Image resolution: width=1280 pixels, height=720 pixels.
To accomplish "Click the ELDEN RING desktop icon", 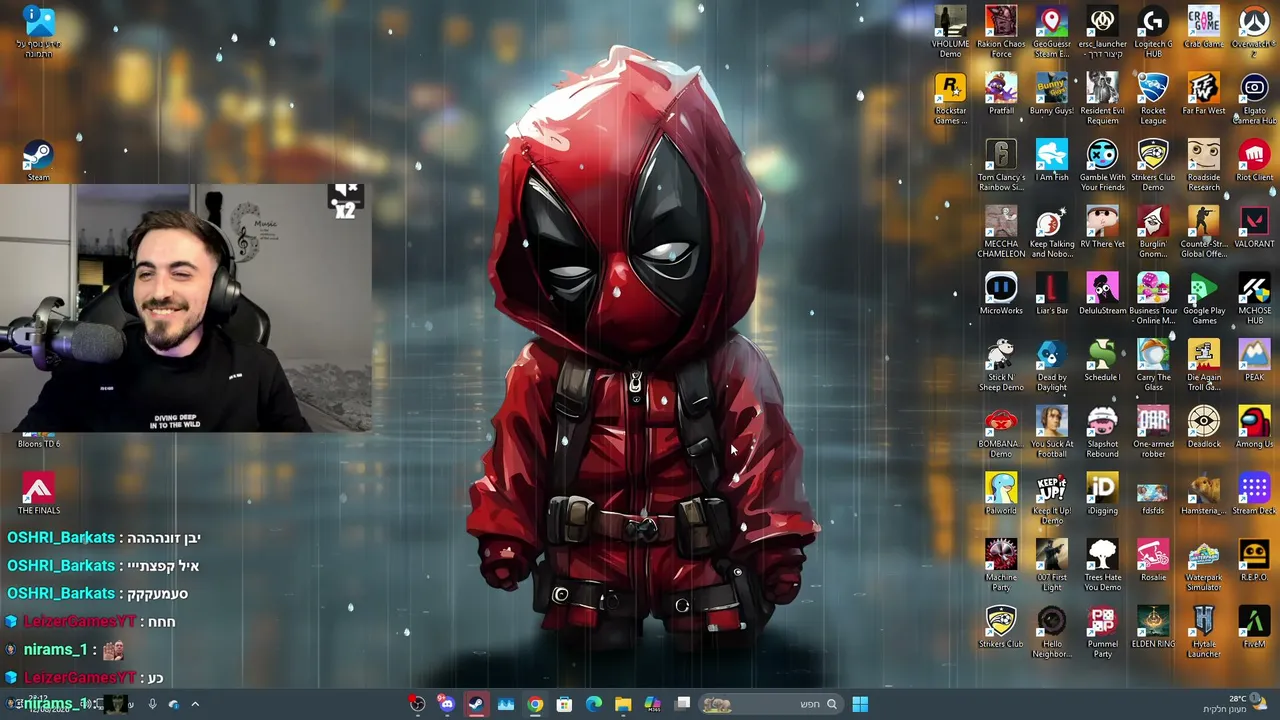I will [1153, 627].
